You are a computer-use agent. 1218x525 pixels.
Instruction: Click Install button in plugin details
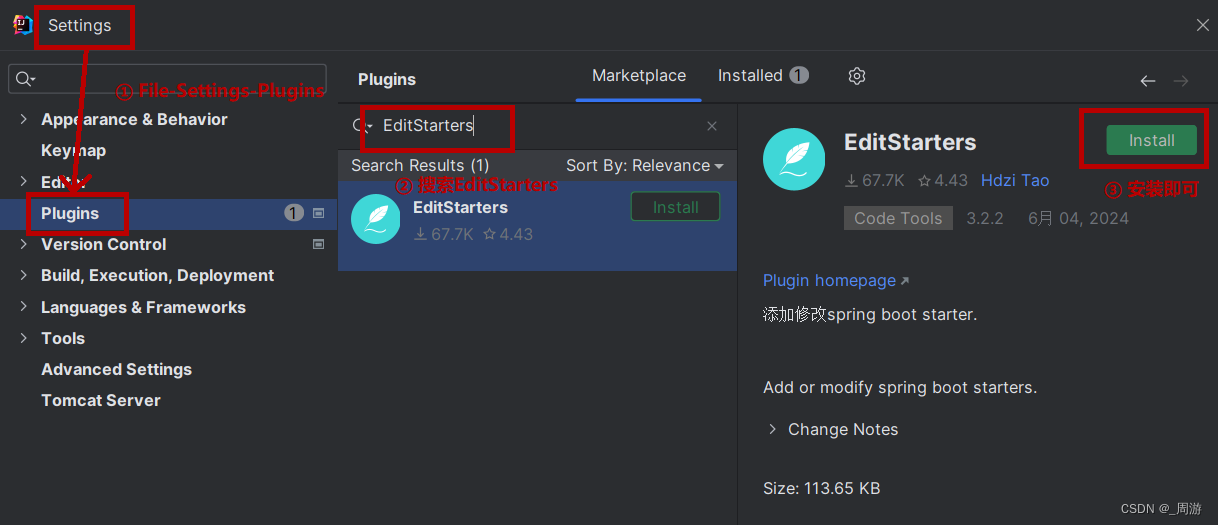point(1151,141)
